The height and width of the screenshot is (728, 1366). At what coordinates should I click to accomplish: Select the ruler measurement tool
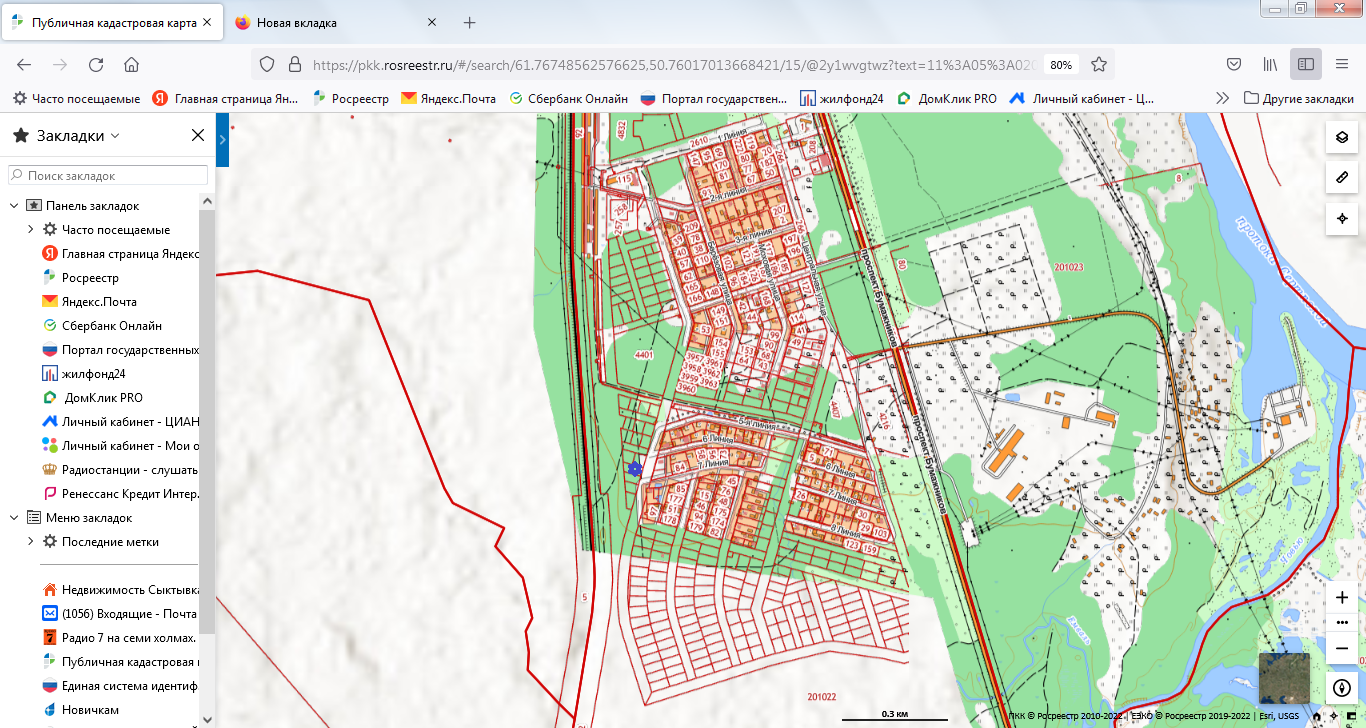coord(1341,178)
